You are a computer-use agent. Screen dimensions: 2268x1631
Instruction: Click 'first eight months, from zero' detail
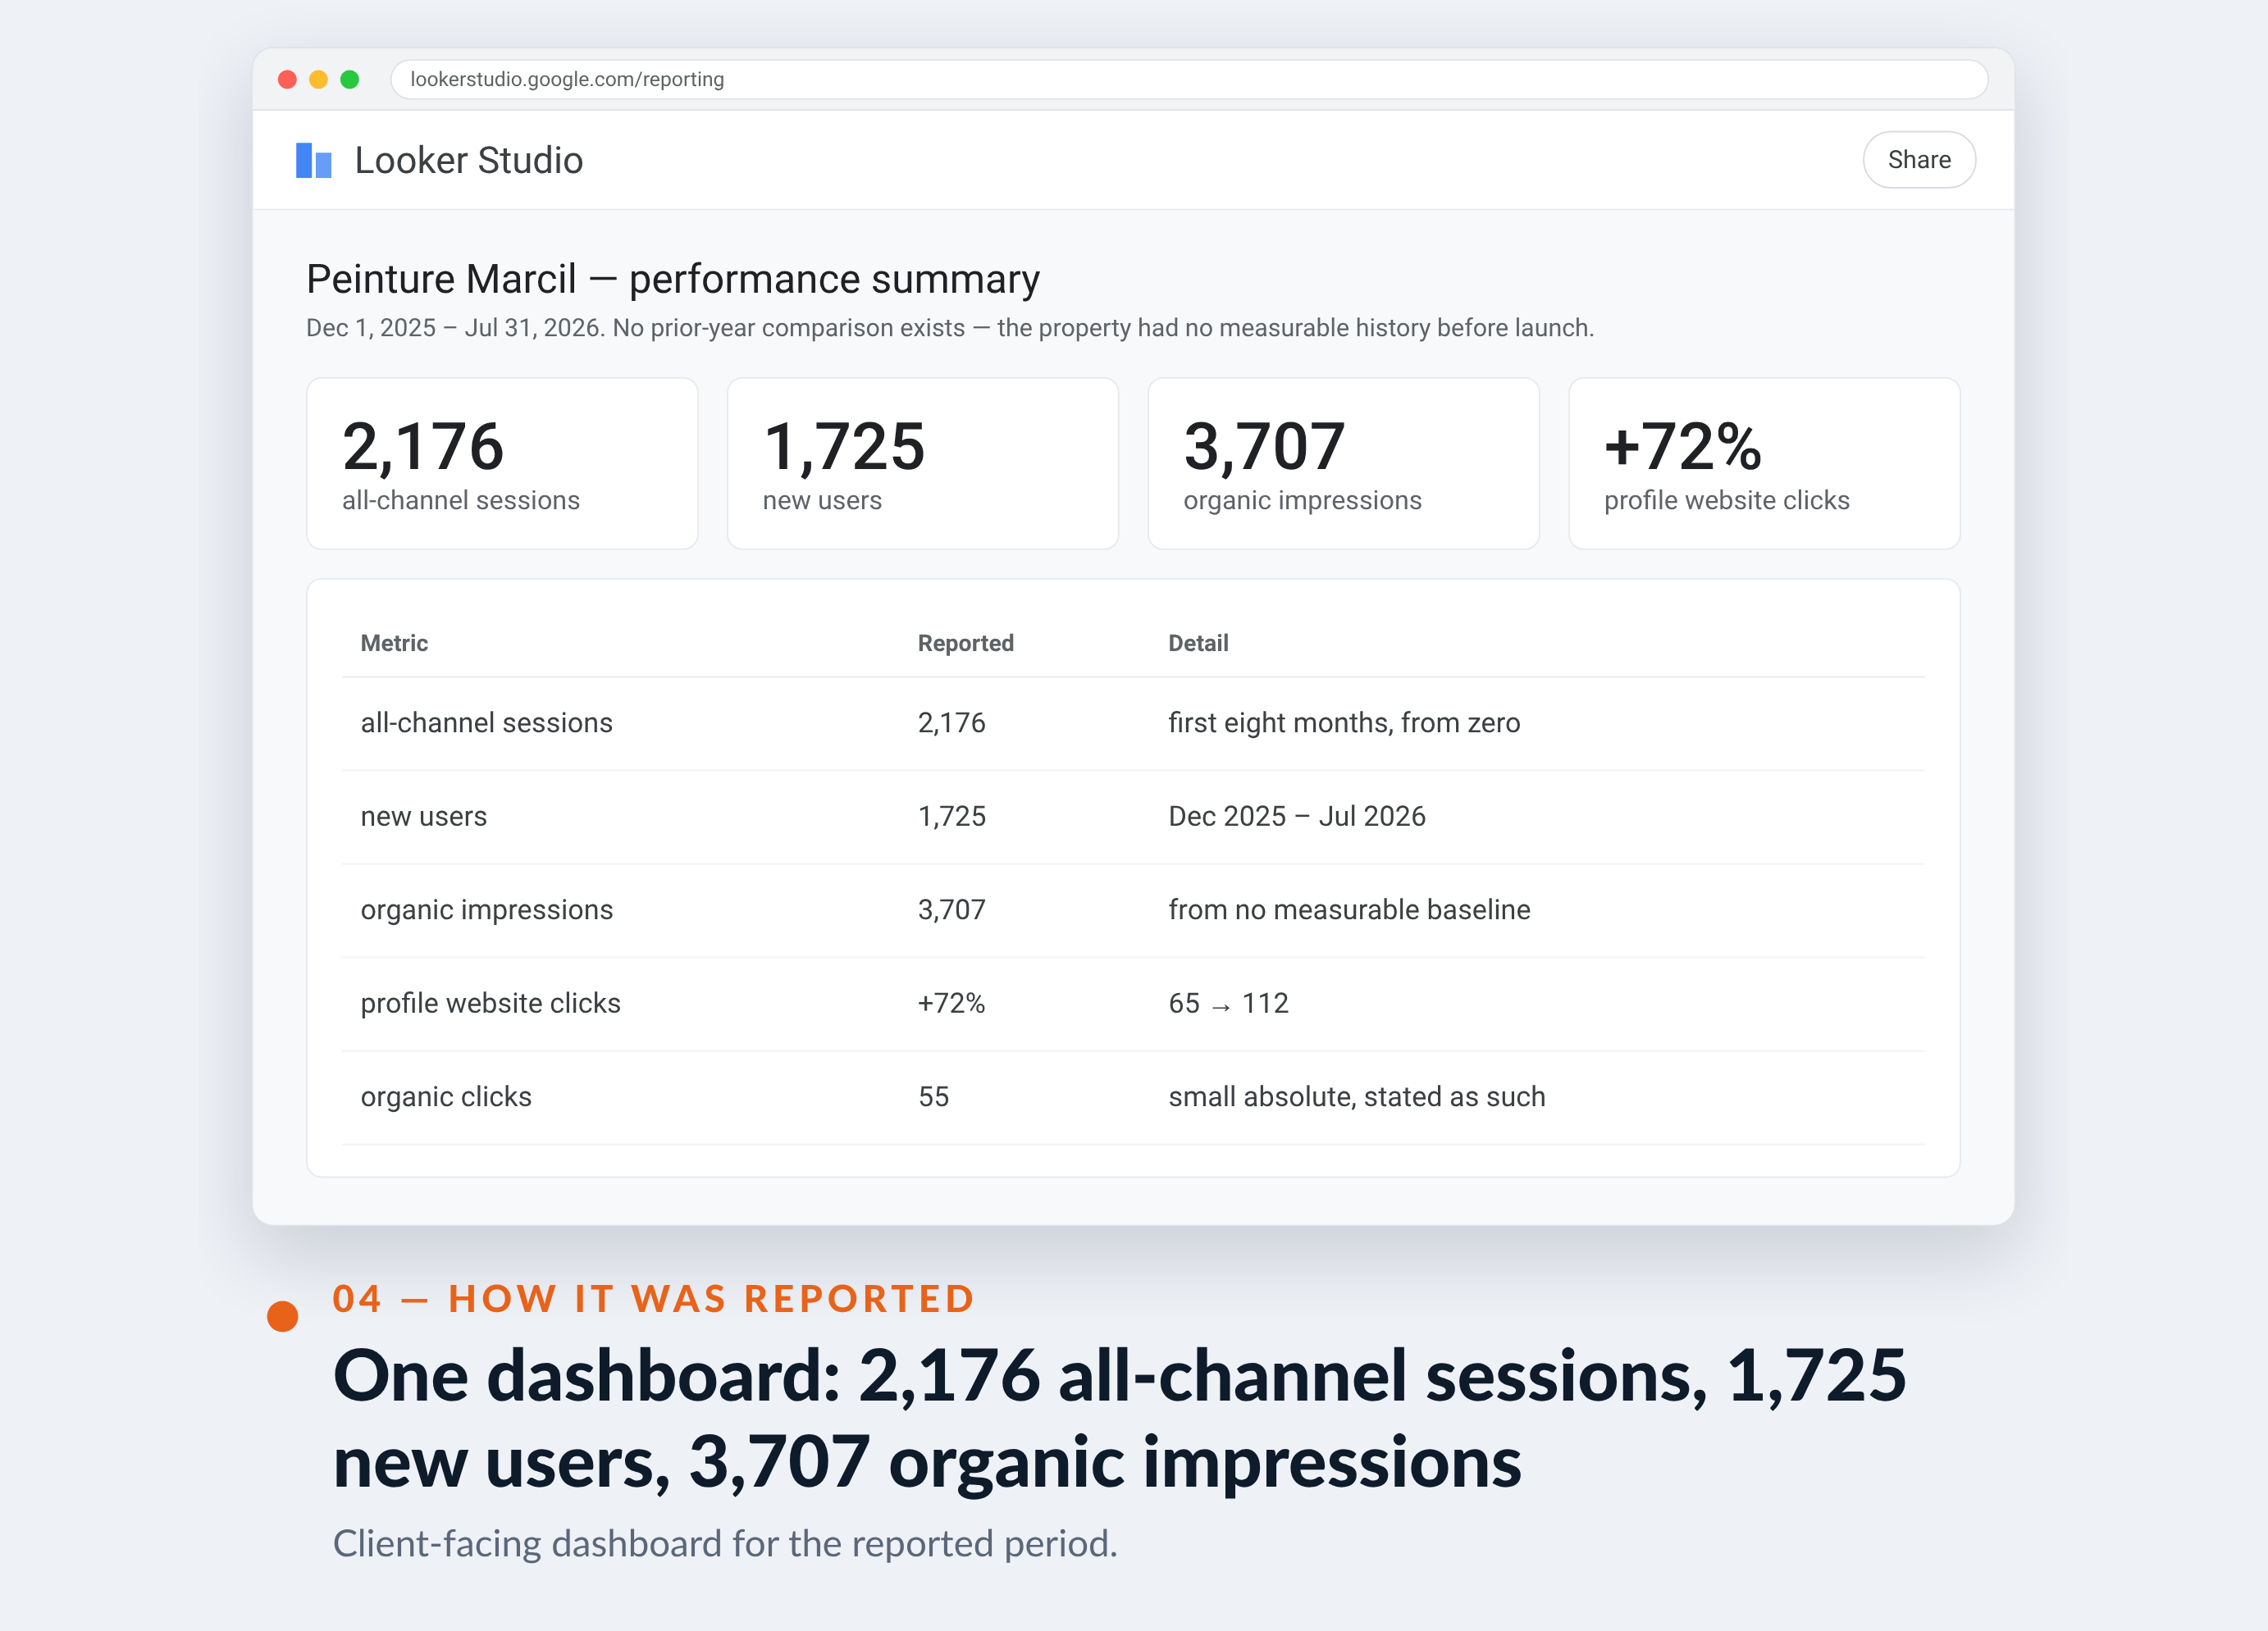[1344, 723]
